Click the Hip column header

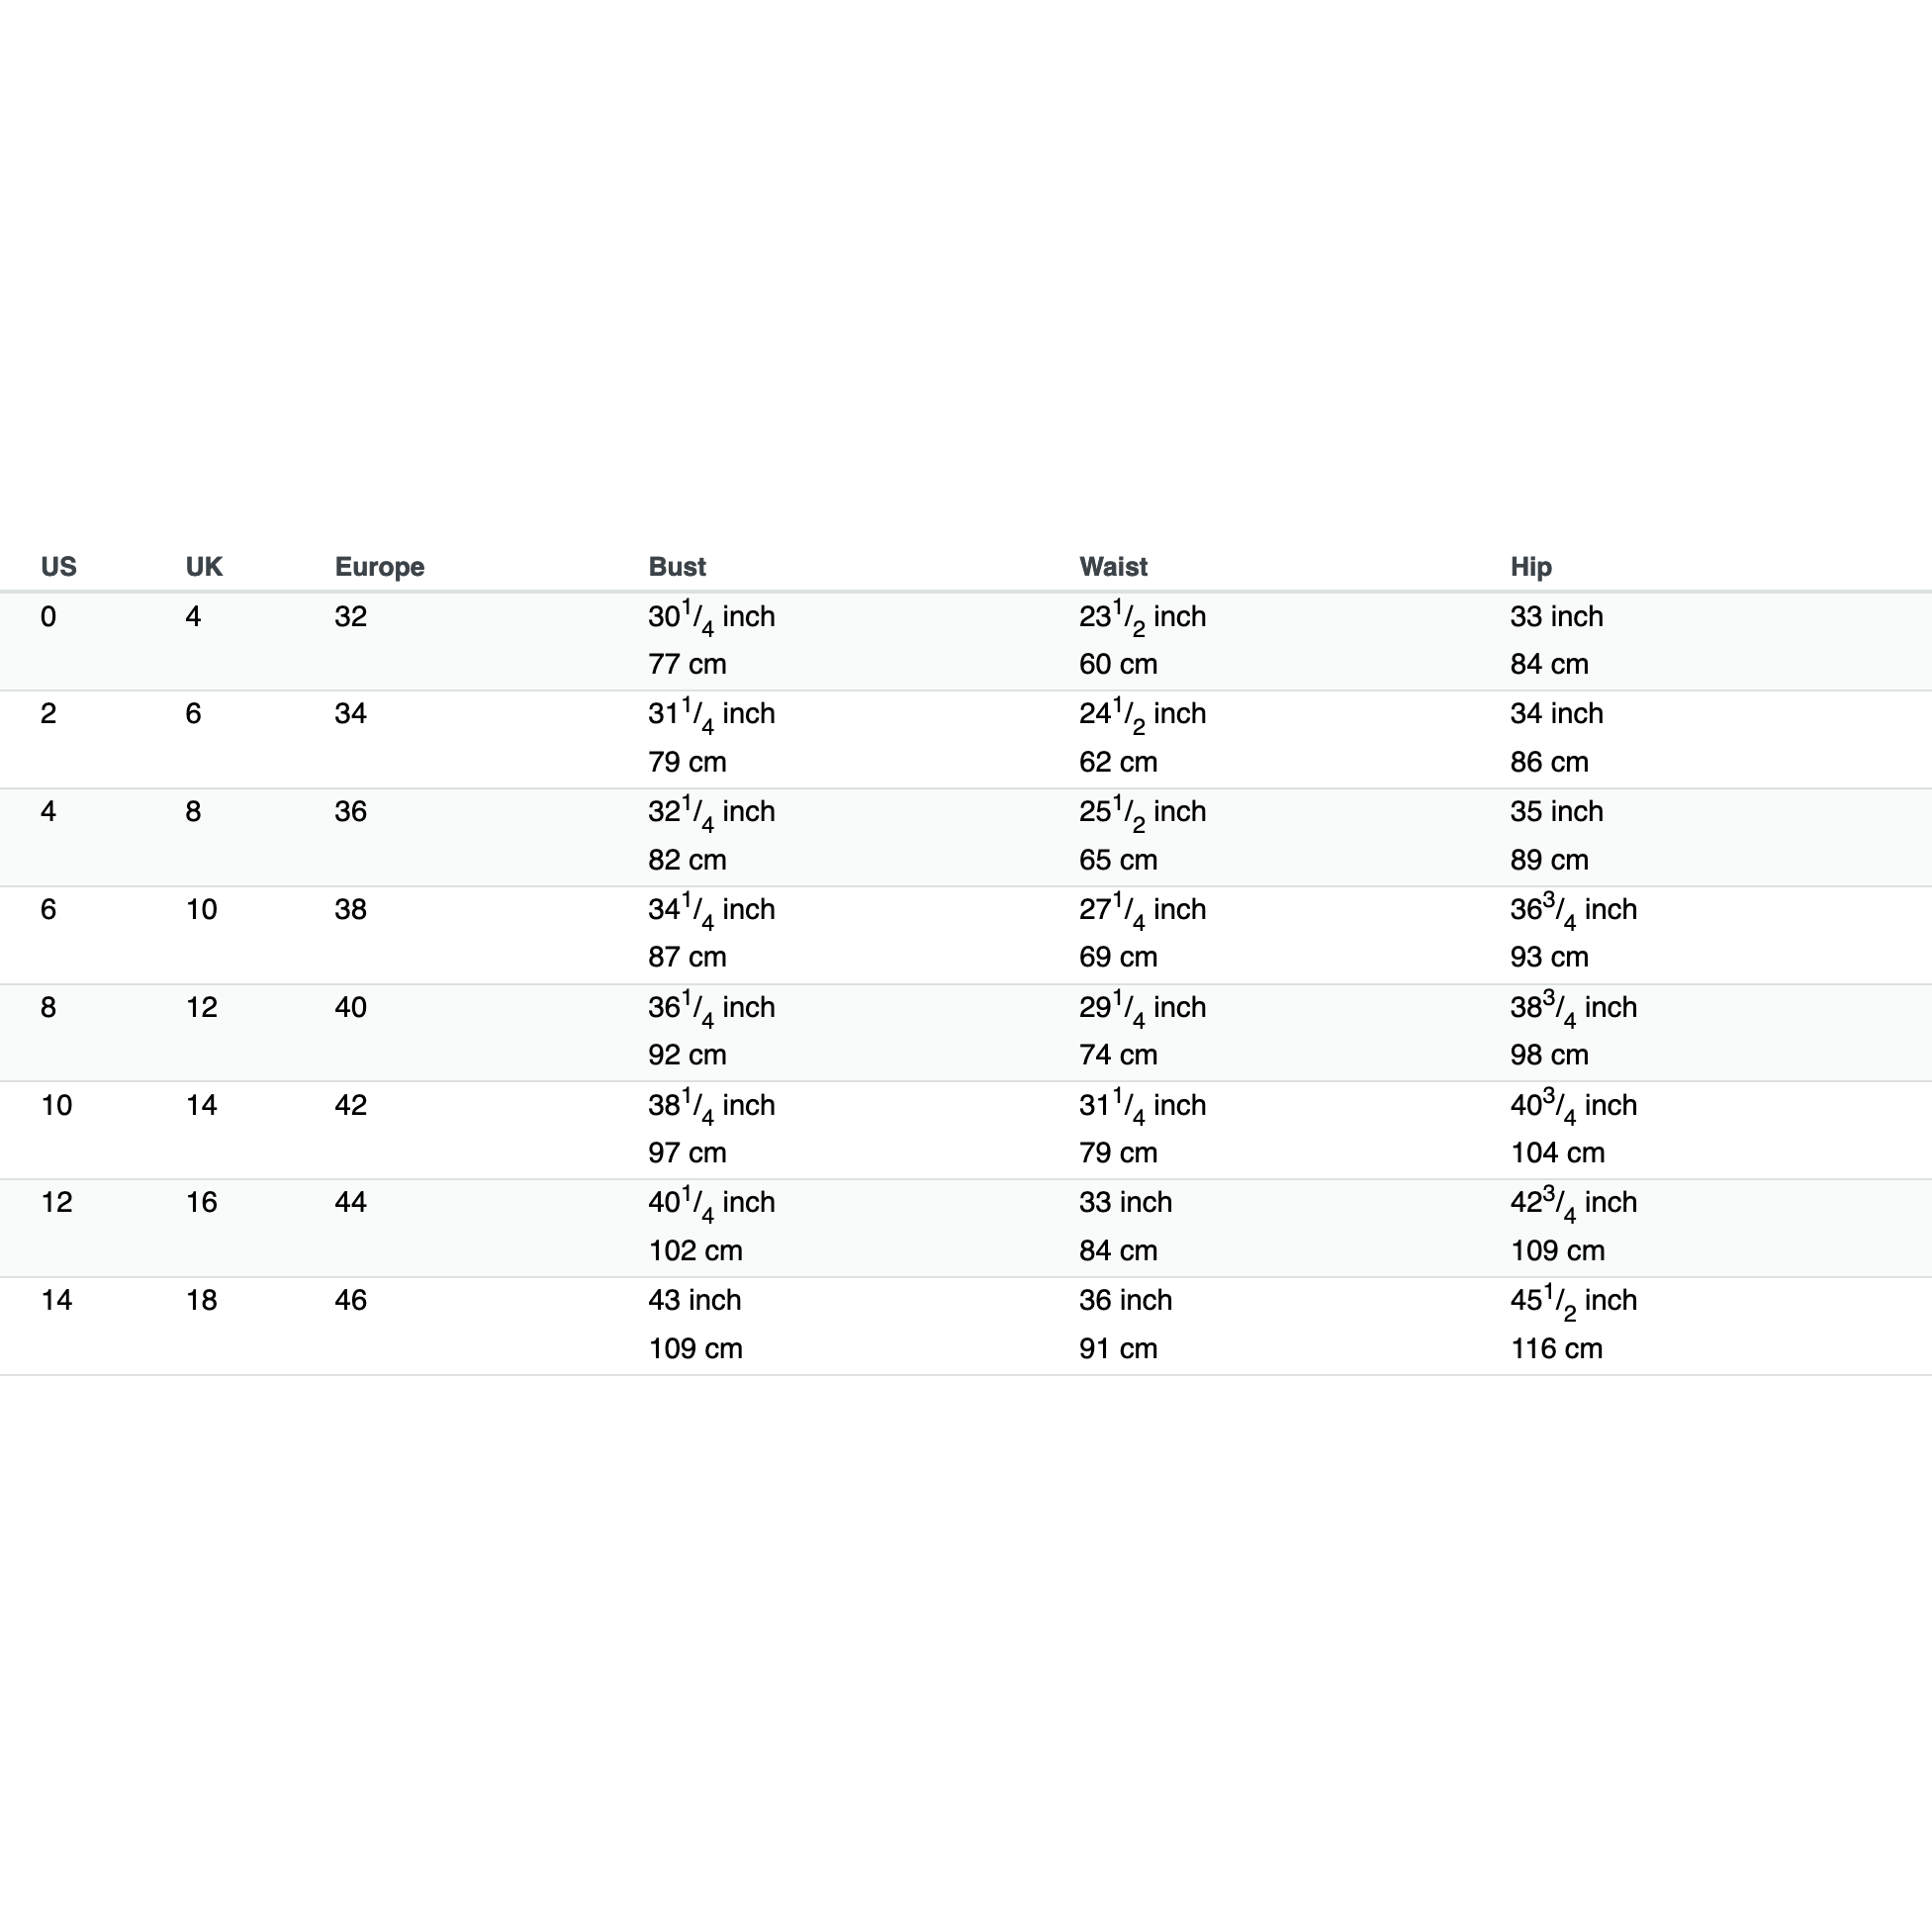click(x=1531, y=567)
